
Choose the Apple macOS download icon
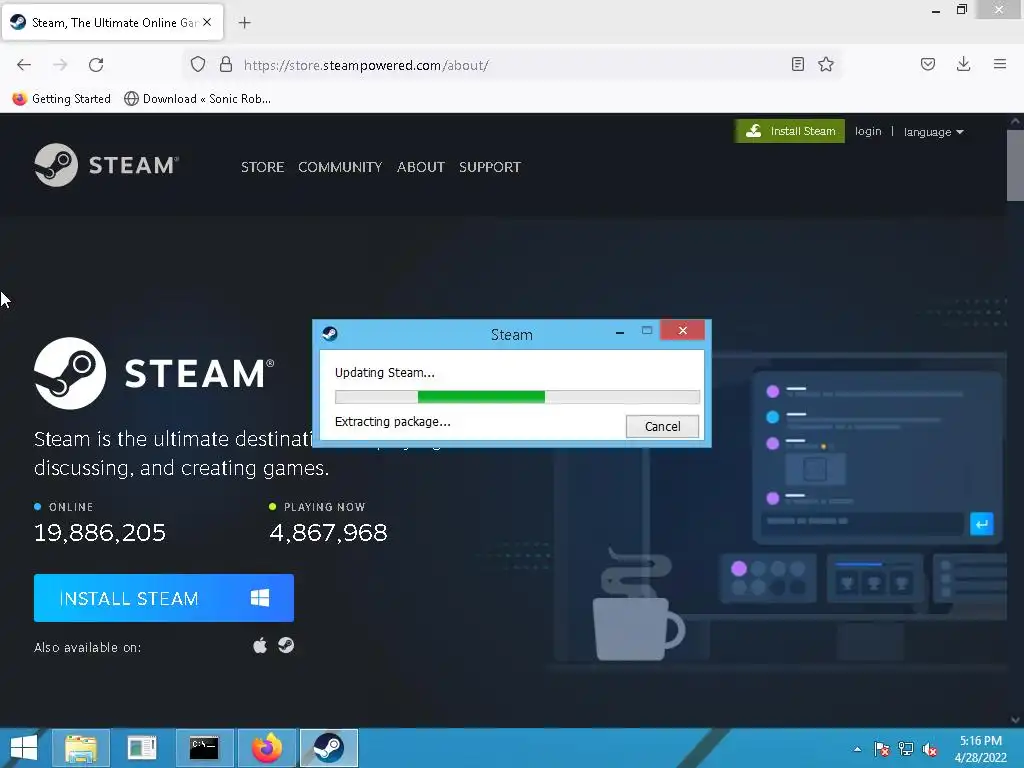click(x=260, y=646)
